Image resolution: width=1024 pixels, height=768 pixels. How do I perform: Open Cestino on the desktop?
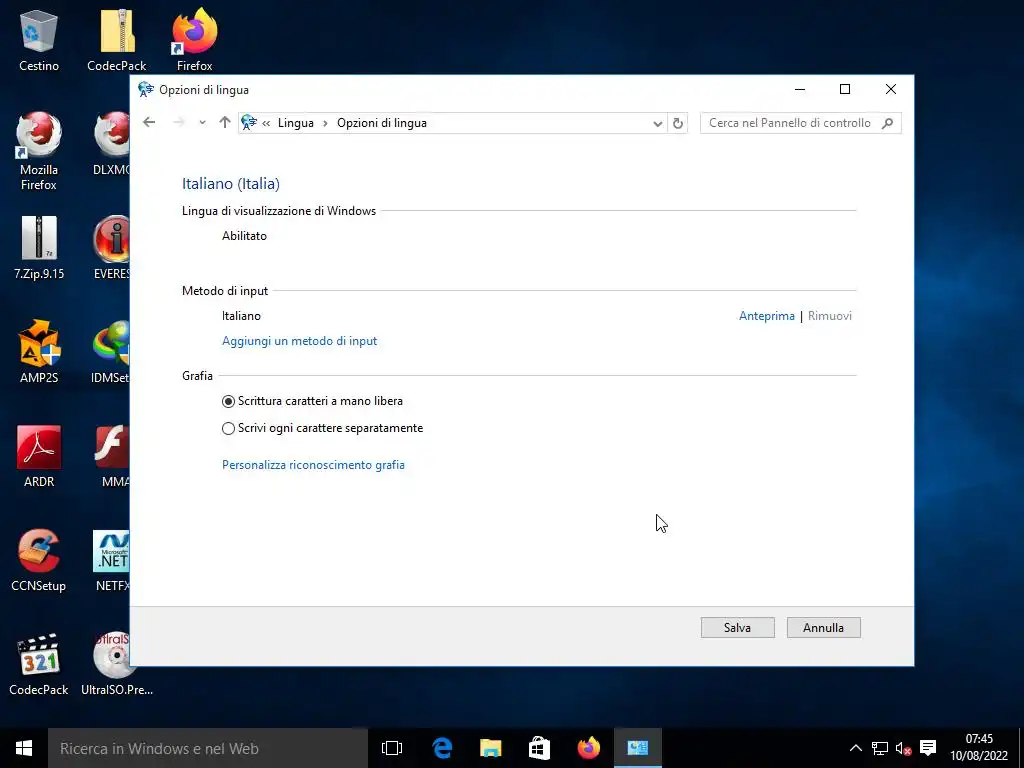click(x=39, y=40)
